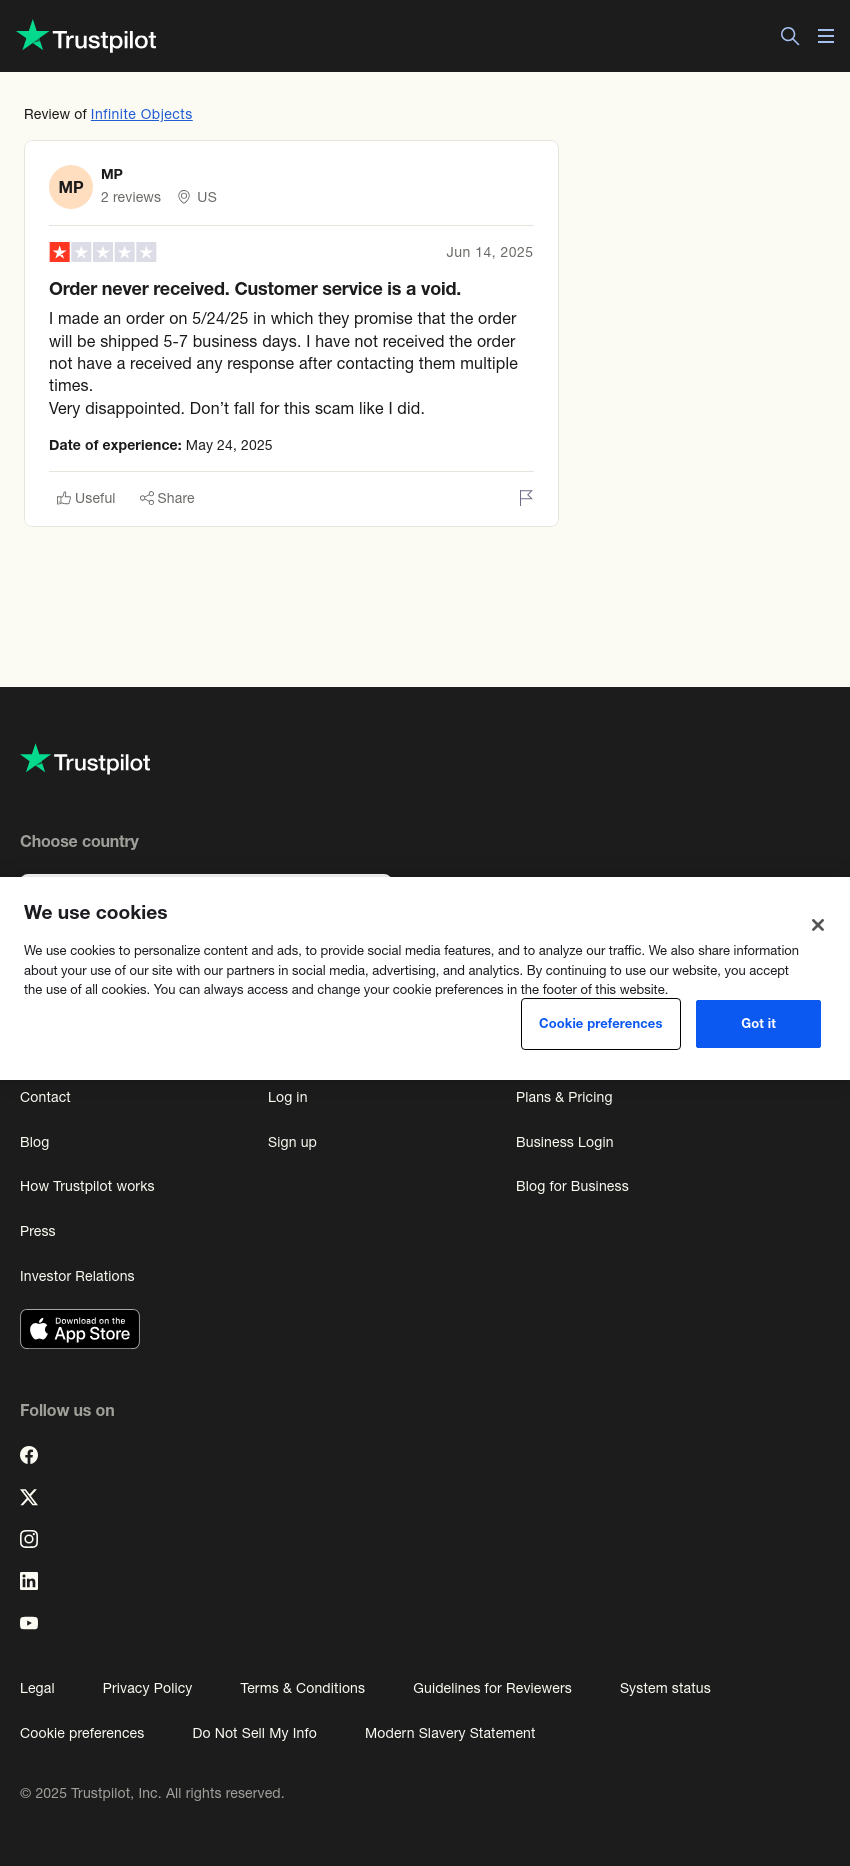Click the review title about order never received
This screenshot has width=850, height=1866.
pyautogui.click(x=255, y=289)
